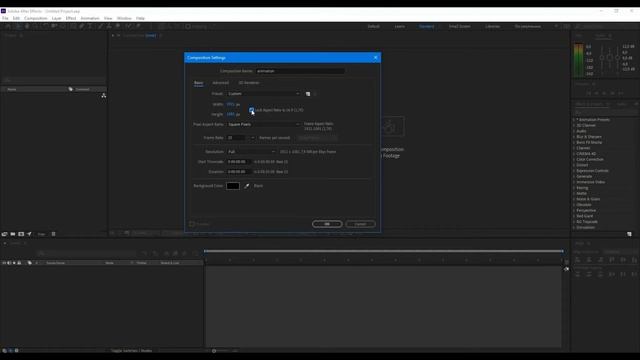Open the Animation menu

(90, 18)
